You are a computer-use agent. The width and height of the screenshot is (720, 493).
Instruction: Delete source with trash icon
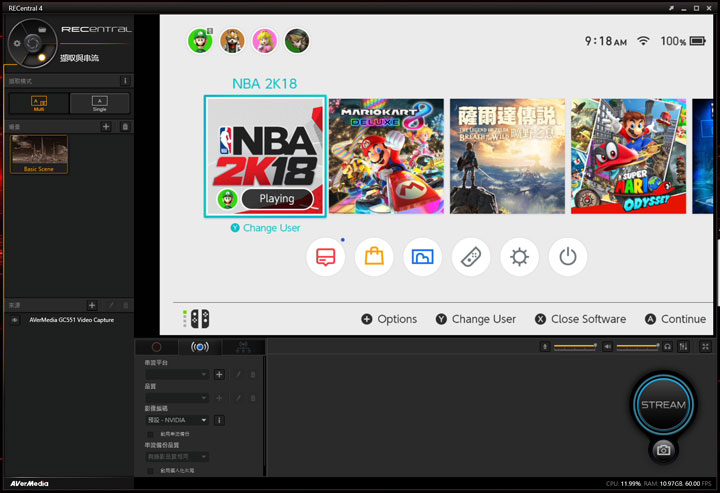[x=125, y=305]
